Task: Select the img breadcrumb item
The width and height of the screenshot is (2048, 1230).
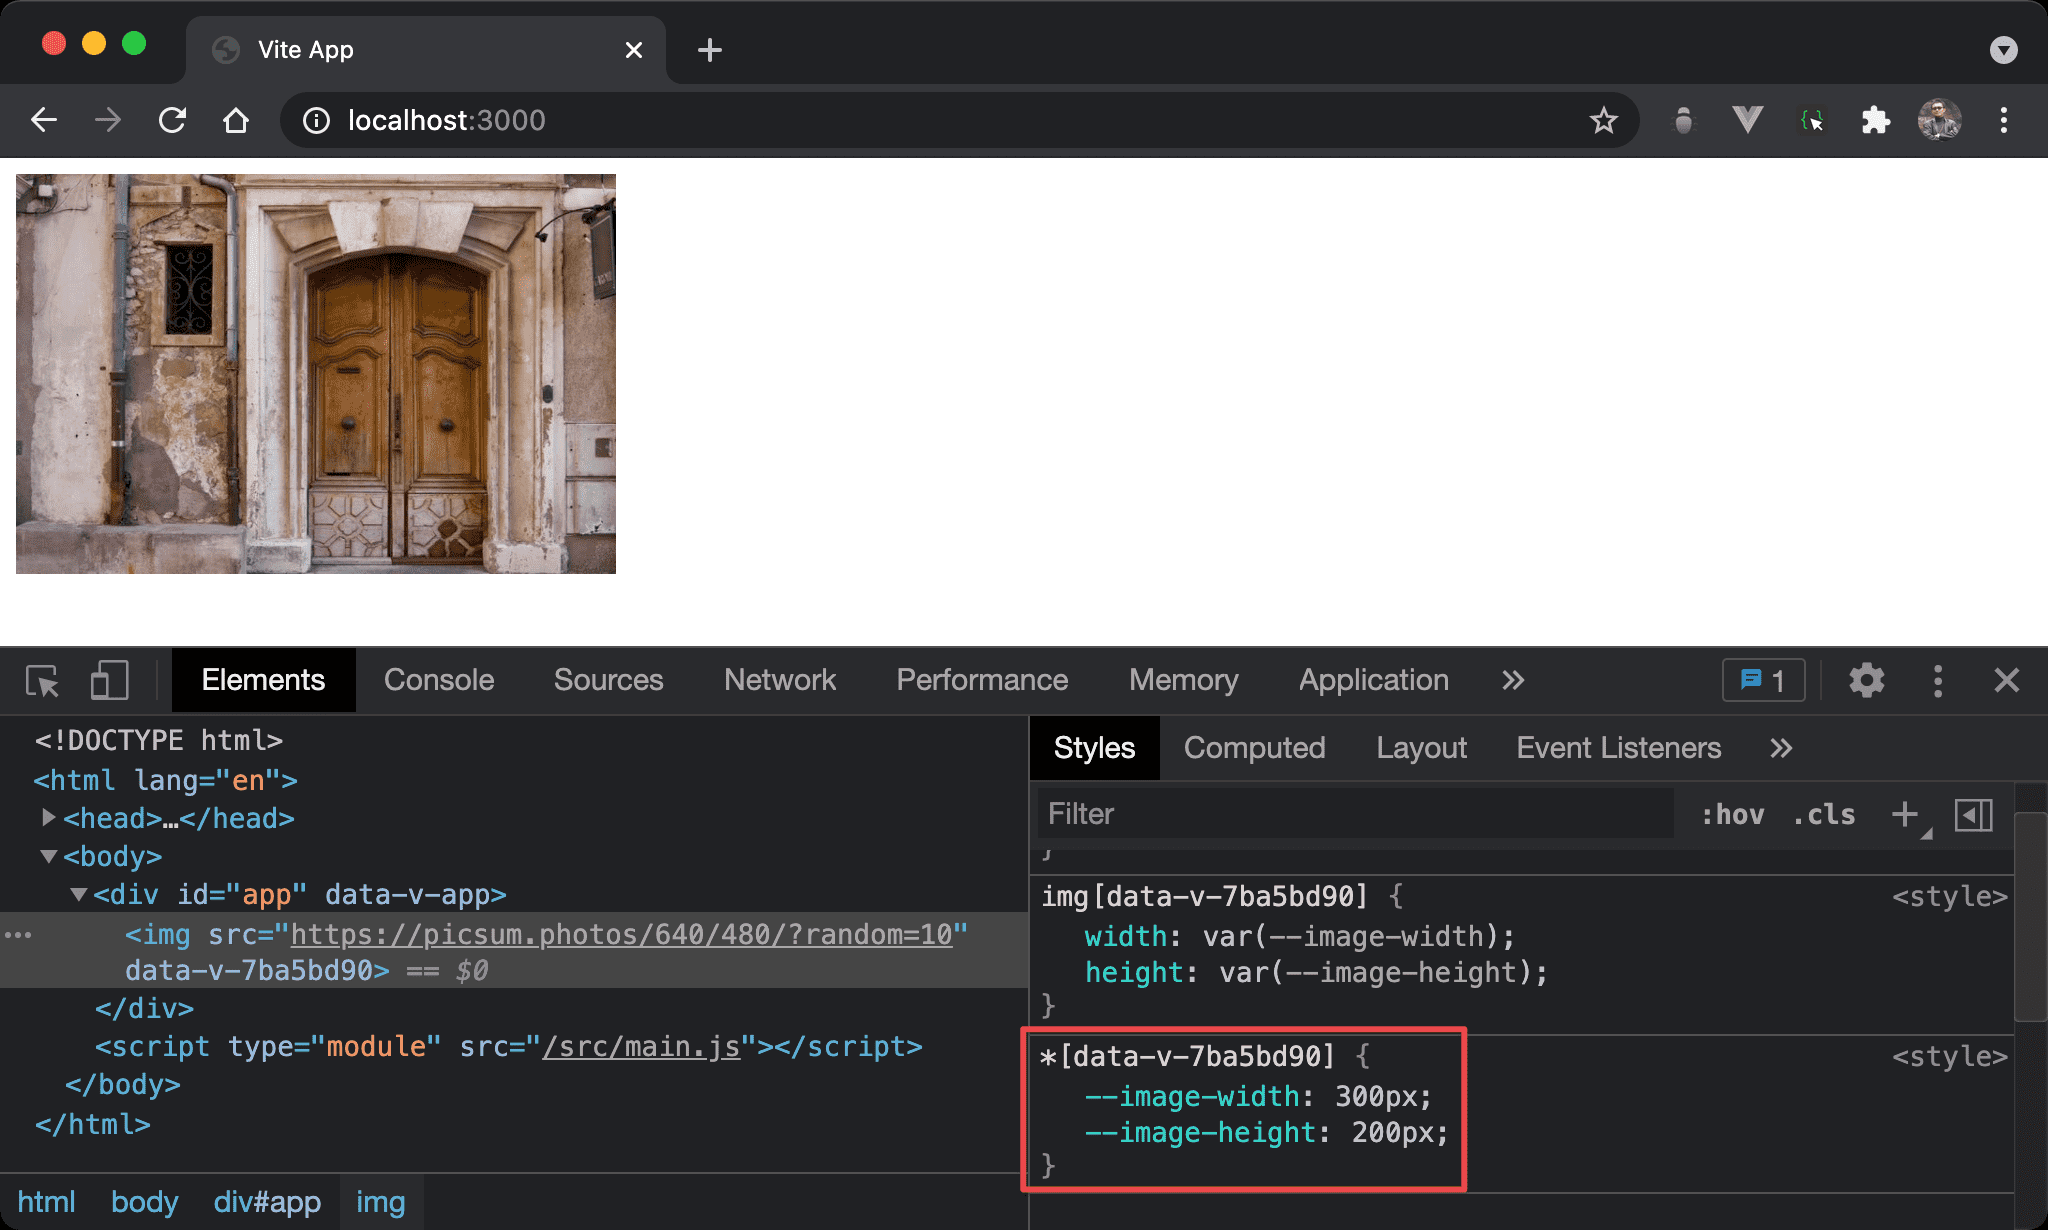Action: (x=381, y=1202)
